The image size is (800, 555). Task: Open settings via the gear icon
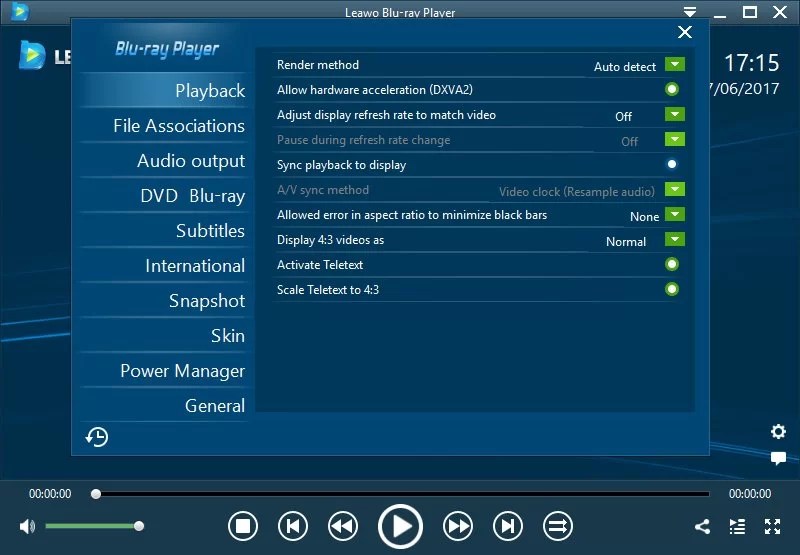coord(778,432)
